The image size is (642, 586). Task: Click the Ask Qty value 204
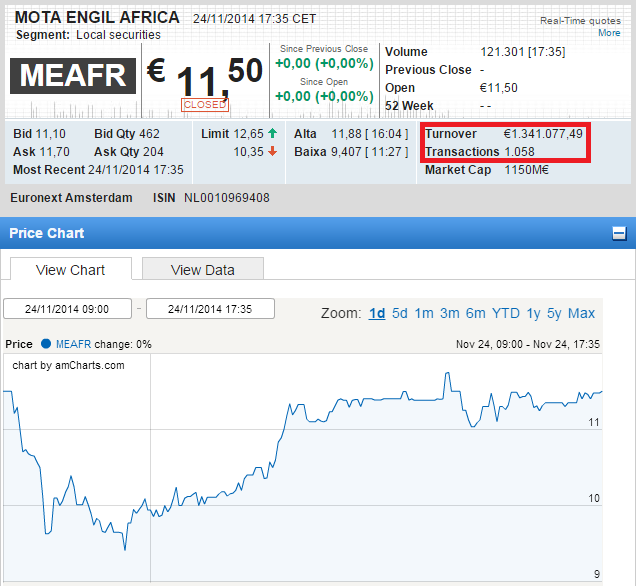tap(153, 152)
